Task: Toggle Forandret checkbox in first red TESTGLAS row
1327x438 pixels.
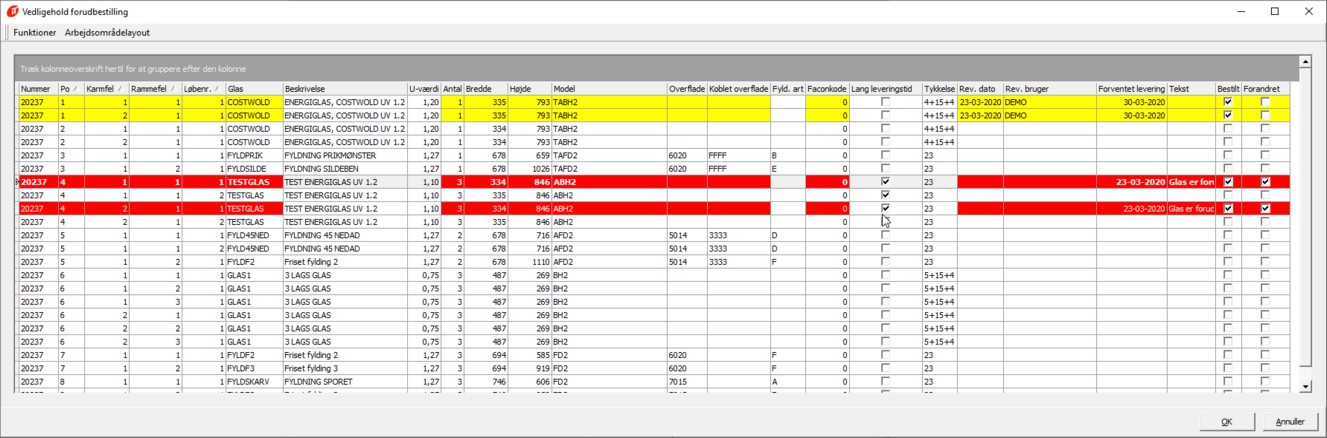Action: [x=1265, y=182]
